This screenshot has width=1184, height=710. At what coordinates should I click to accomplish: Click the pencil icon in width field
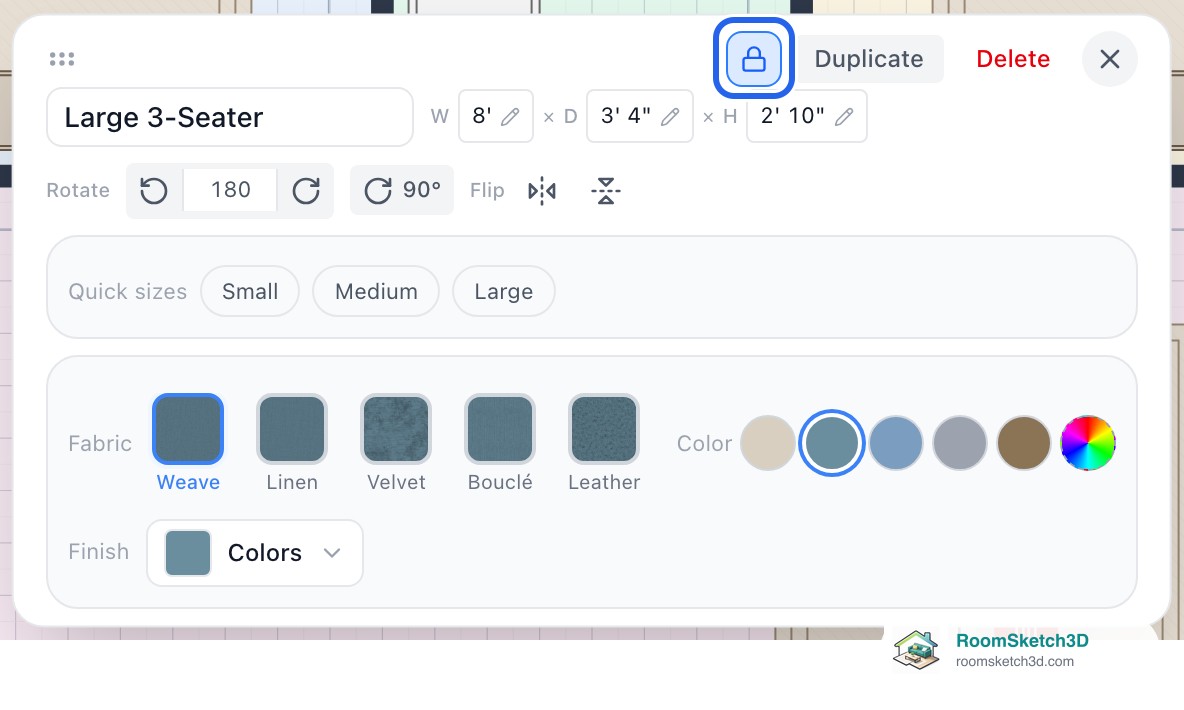[x=510, y=116]
